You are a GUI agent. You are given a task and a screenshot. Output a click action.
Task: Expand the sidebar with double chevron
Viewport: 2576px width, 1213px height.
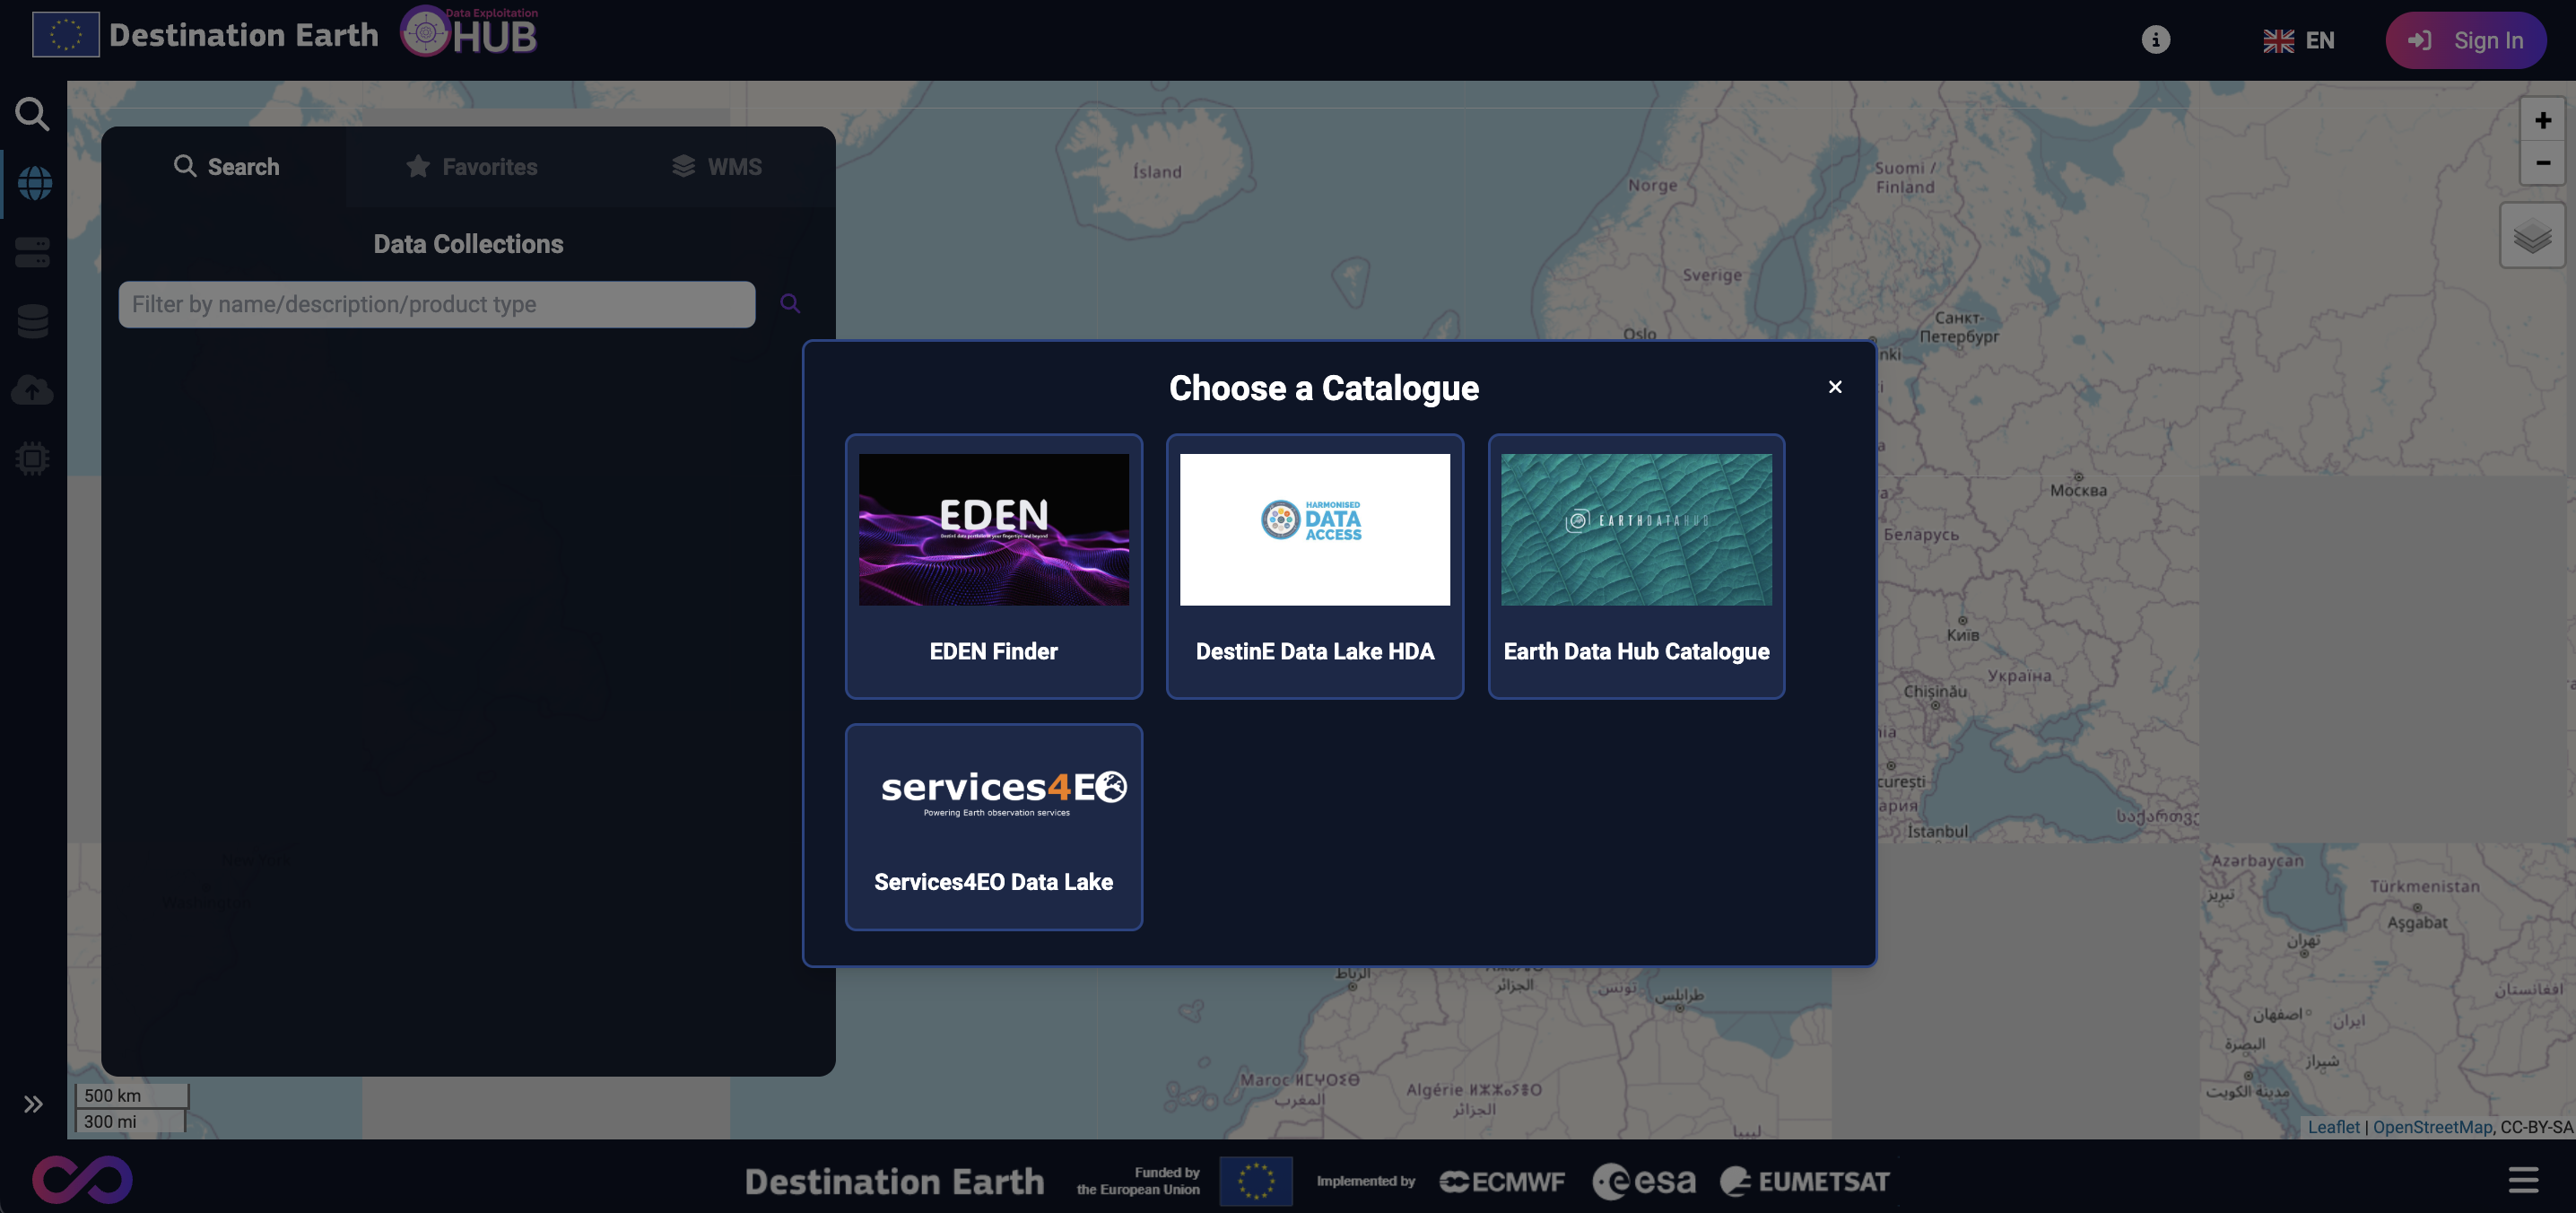pyautogui.click(x=33, y=1104)
